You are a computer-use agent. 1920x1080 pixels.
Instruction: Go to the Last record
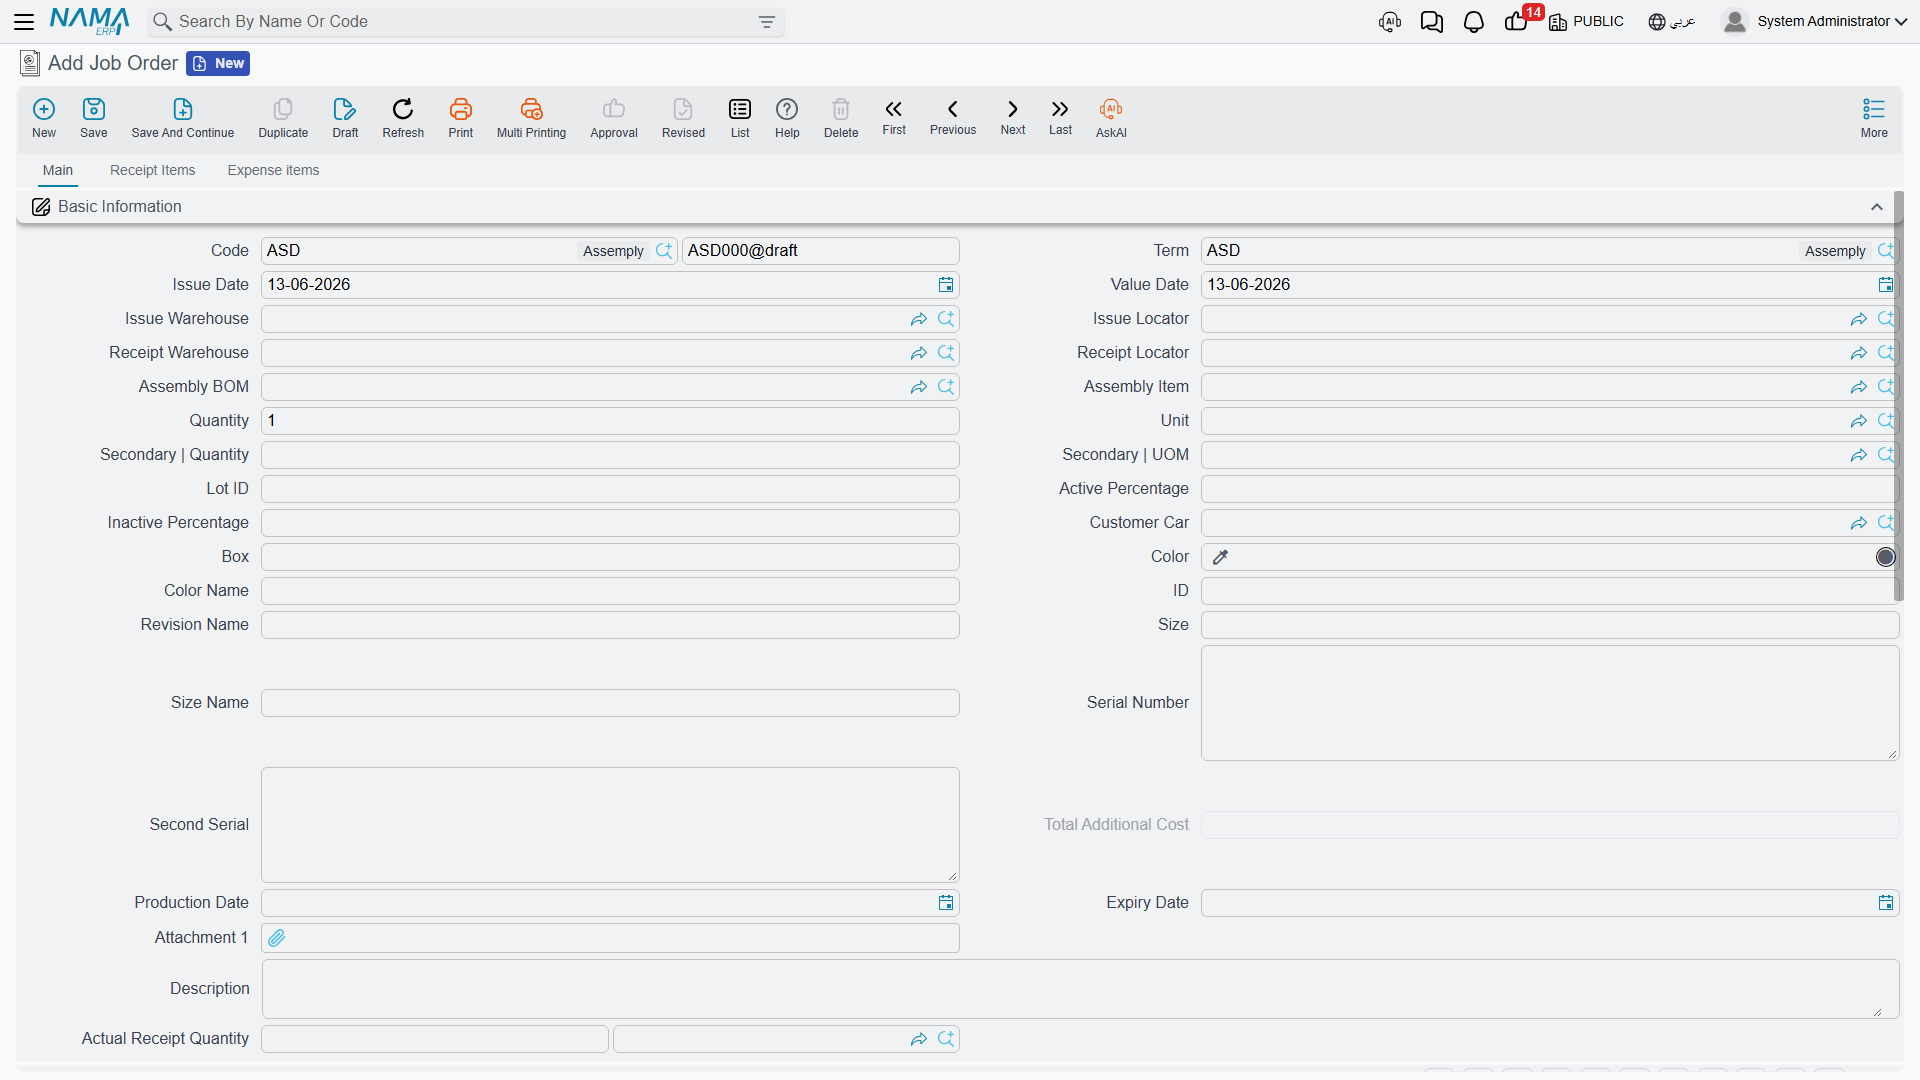pyautogui.click(x=1060, y=117)
